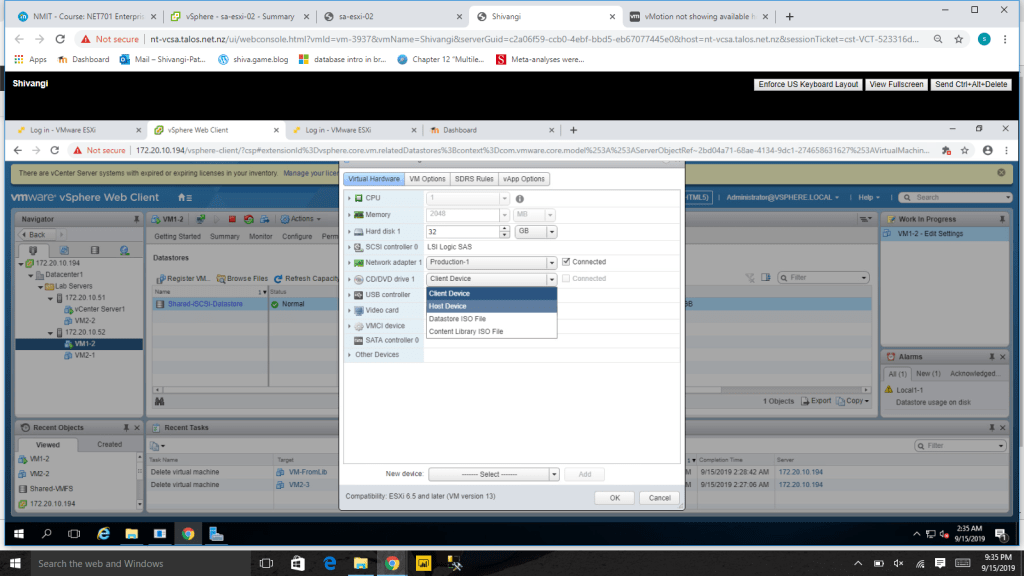
Task: Pin the Navigator panel
Action: point(136,219)
